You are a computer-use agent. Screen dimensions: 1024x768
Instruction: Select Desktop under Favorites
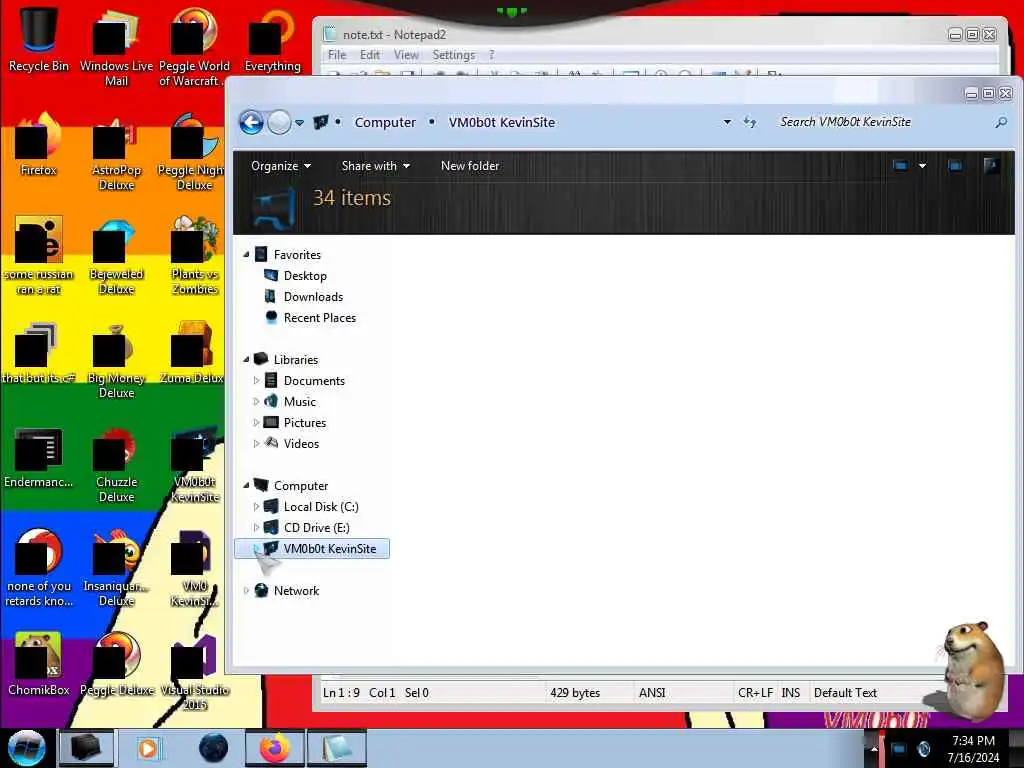[305, 276]
